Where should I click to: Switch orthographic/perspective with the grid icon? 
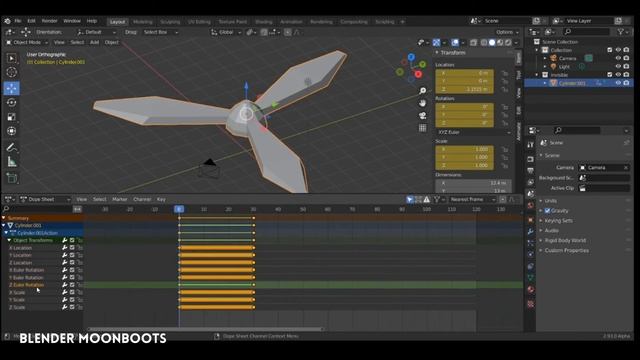422,128
